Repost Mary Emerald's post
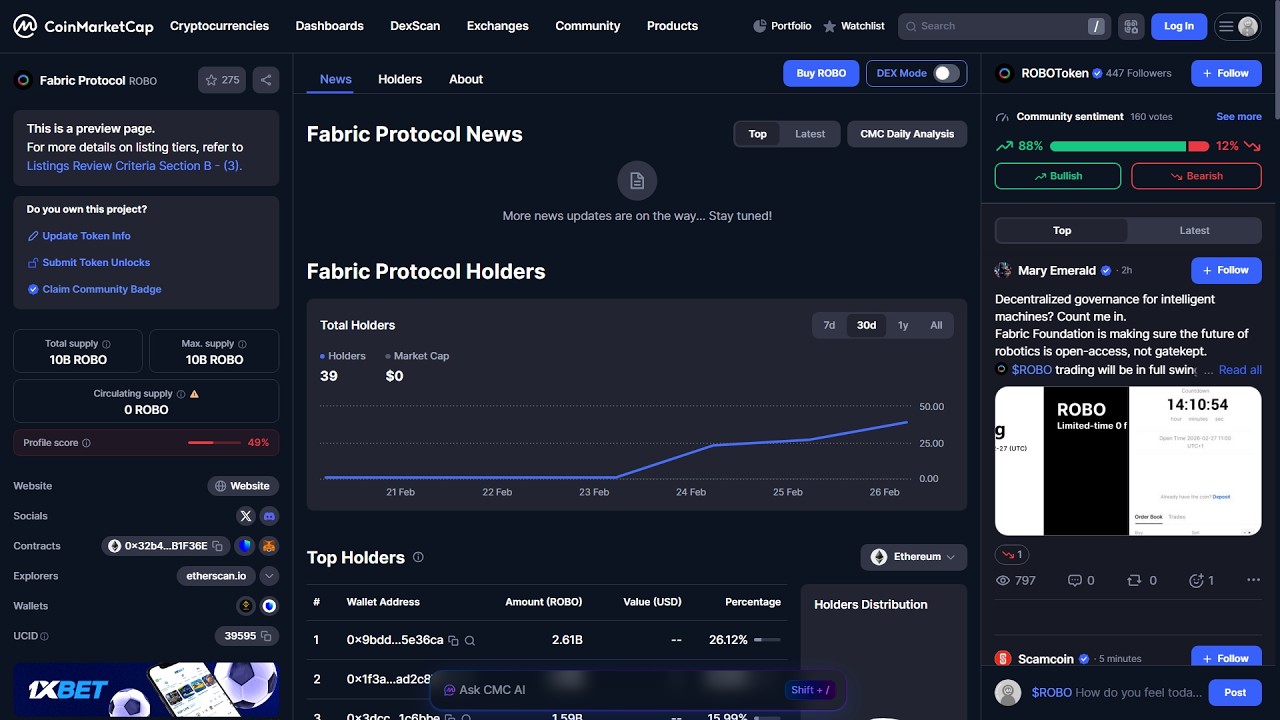The width and height of the screenshot is (1280, 720). click(1142, 580)
